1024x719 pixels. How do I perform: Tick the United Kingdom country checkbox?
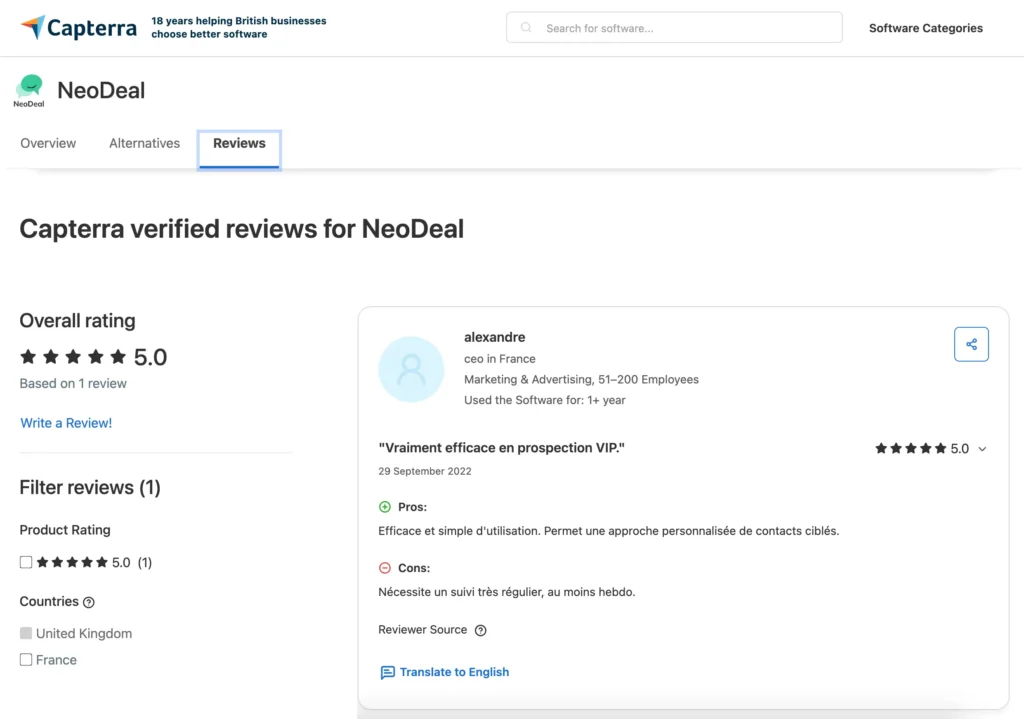click(25, 633)
